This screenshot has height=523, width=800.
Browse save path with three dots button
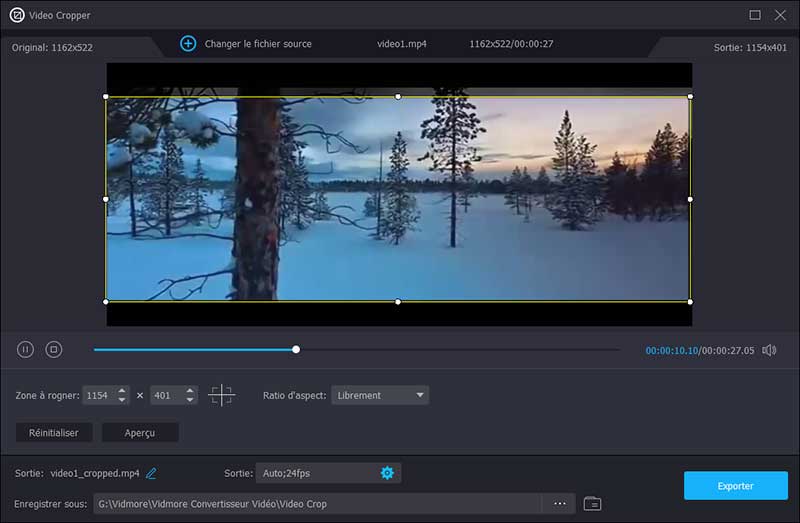pyautogui.click(x=560, y=503)
